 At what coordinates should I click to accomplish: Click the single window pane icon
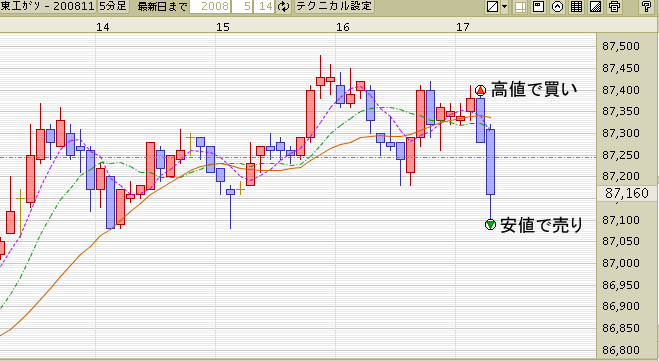click(x=538, y=7)
